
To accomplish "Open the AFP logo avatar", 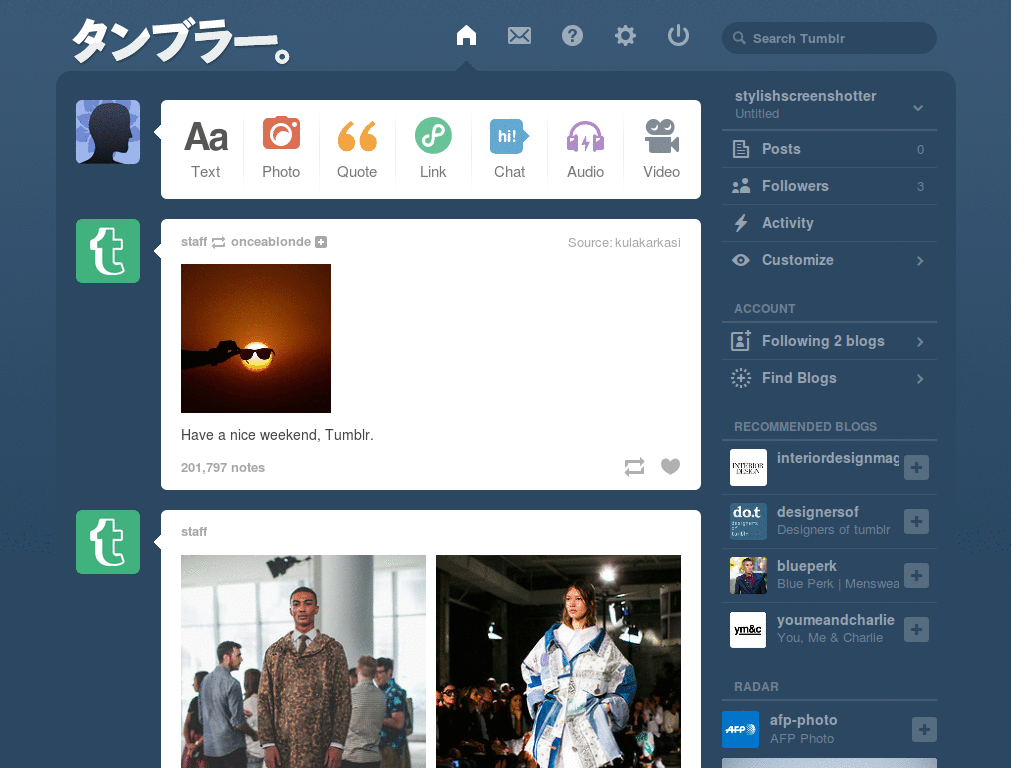I will [x=741, y=729].
